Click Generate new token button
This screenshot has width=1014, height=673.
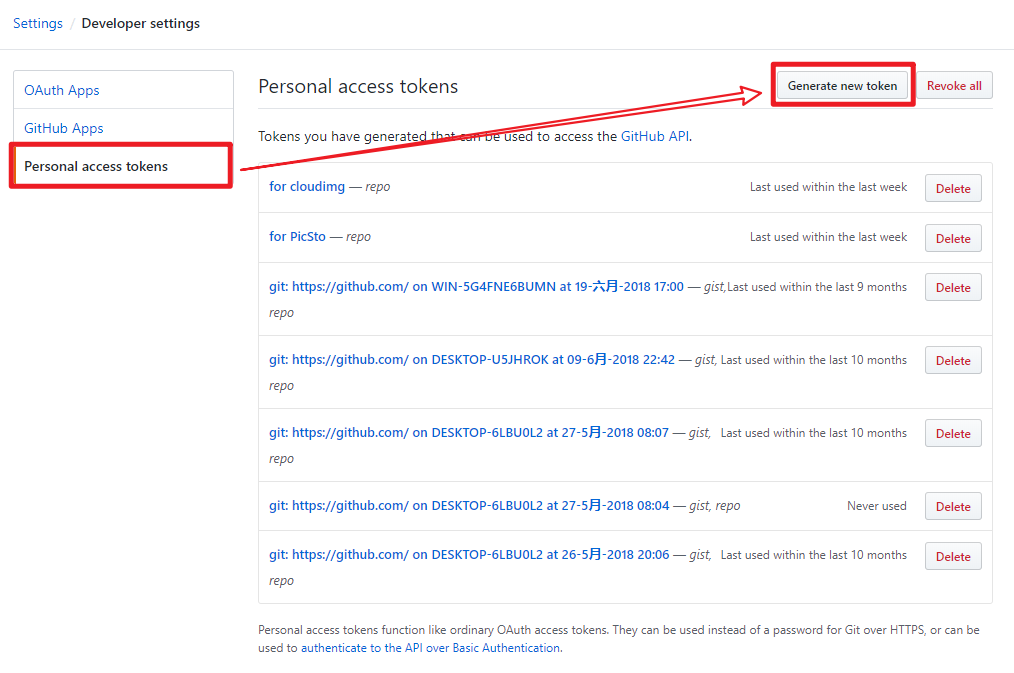point(842,85)
